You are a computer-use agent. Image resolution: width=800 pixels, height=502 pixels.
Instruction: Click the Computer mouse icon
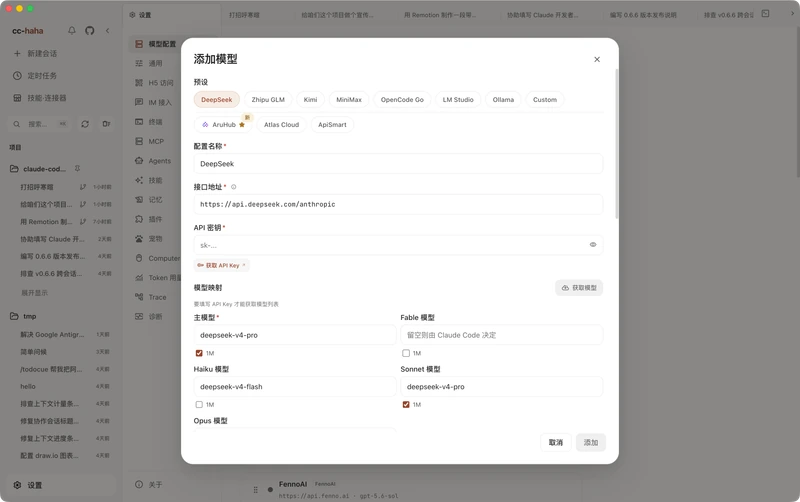139,258
